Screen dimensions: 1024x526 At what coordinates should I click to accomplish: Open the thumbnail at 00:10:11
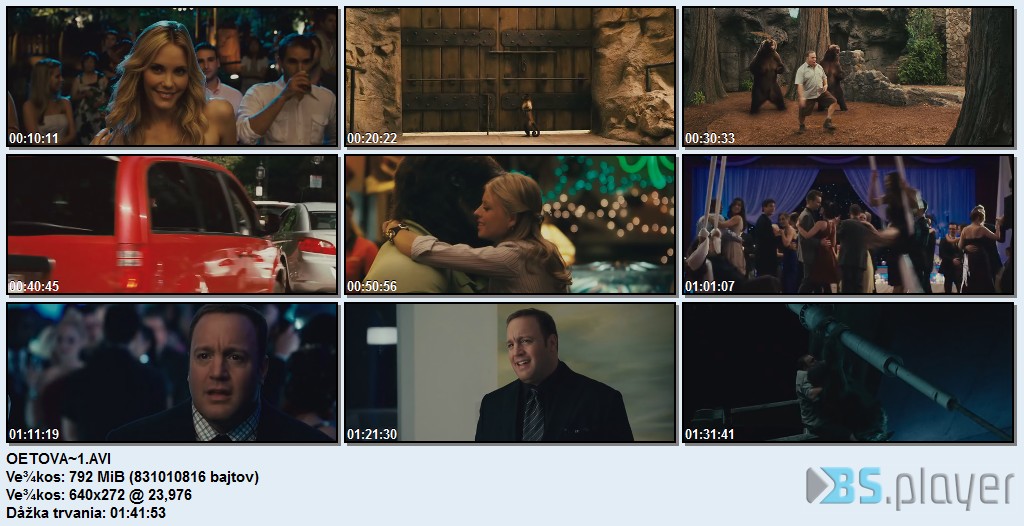(172, 76)
